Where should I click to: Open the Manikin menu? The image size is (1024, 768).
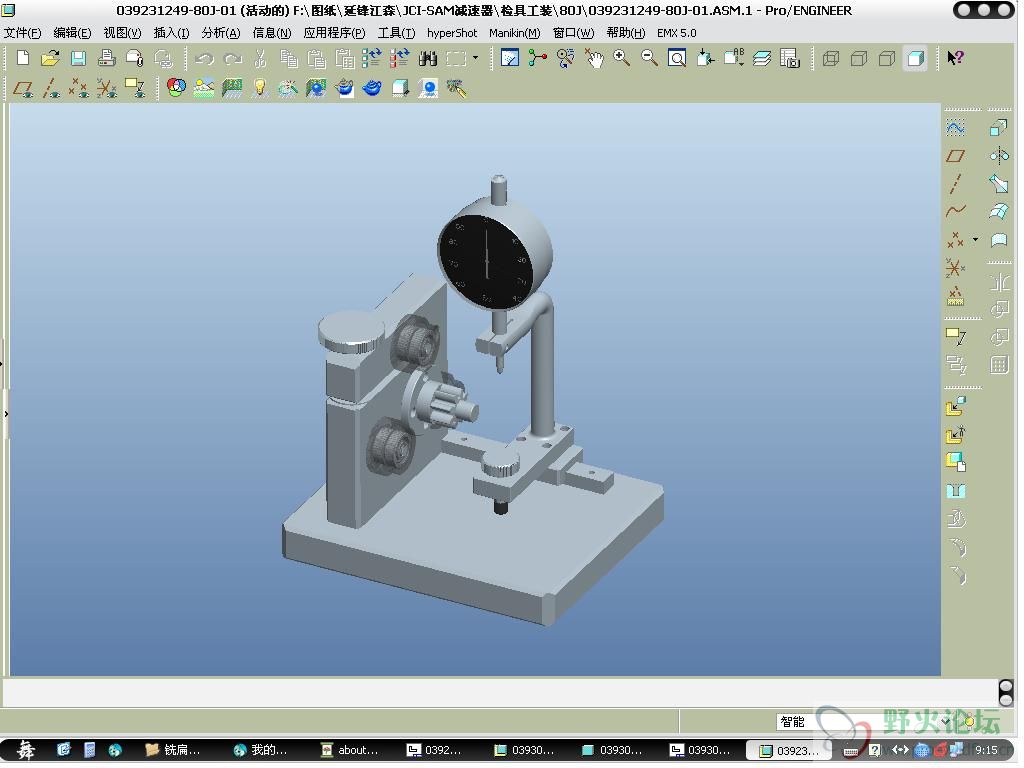517,33
